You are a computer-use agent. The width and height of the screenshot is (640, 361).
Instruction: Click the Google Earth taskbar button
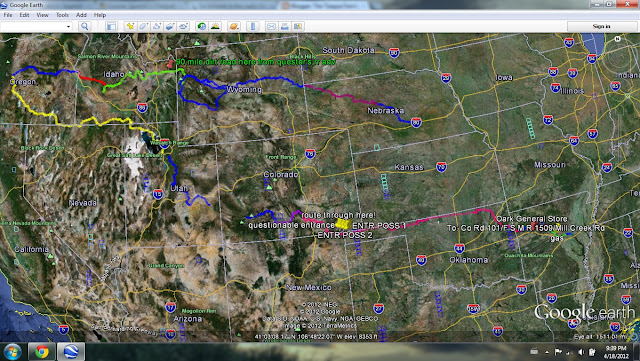71,352
